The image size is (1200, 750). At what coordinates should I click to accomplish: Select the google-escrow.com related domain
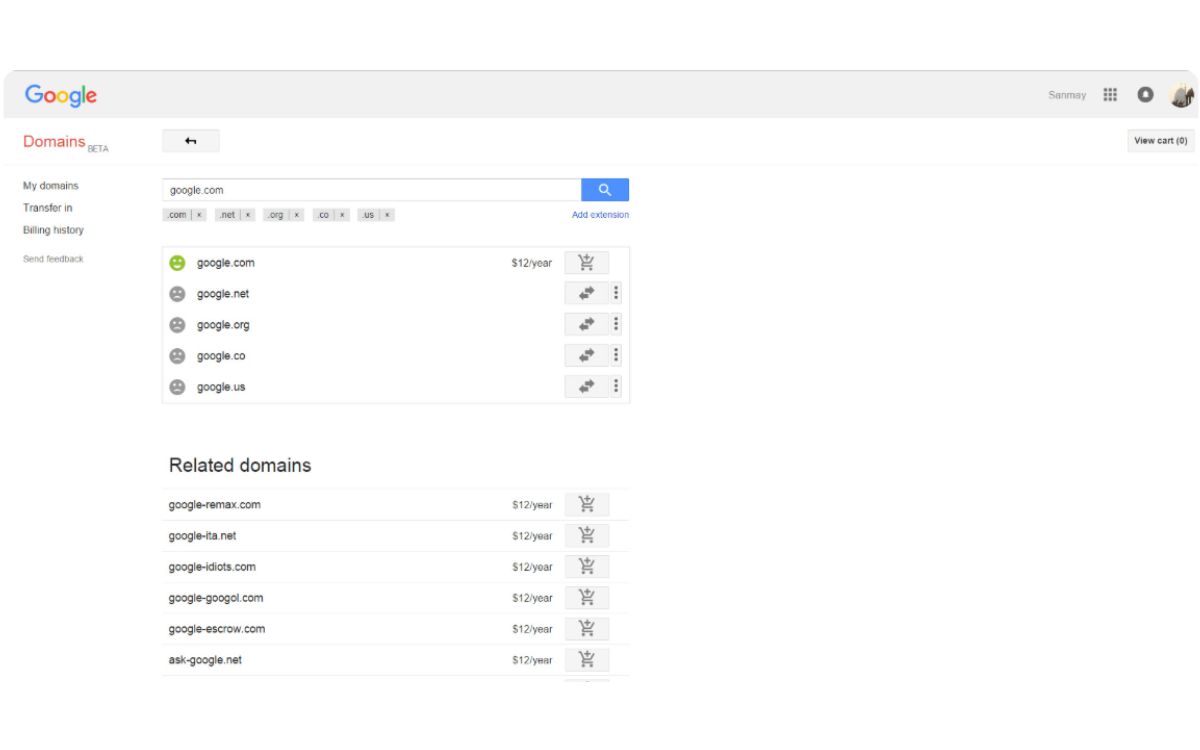click(x=217, y=629)
